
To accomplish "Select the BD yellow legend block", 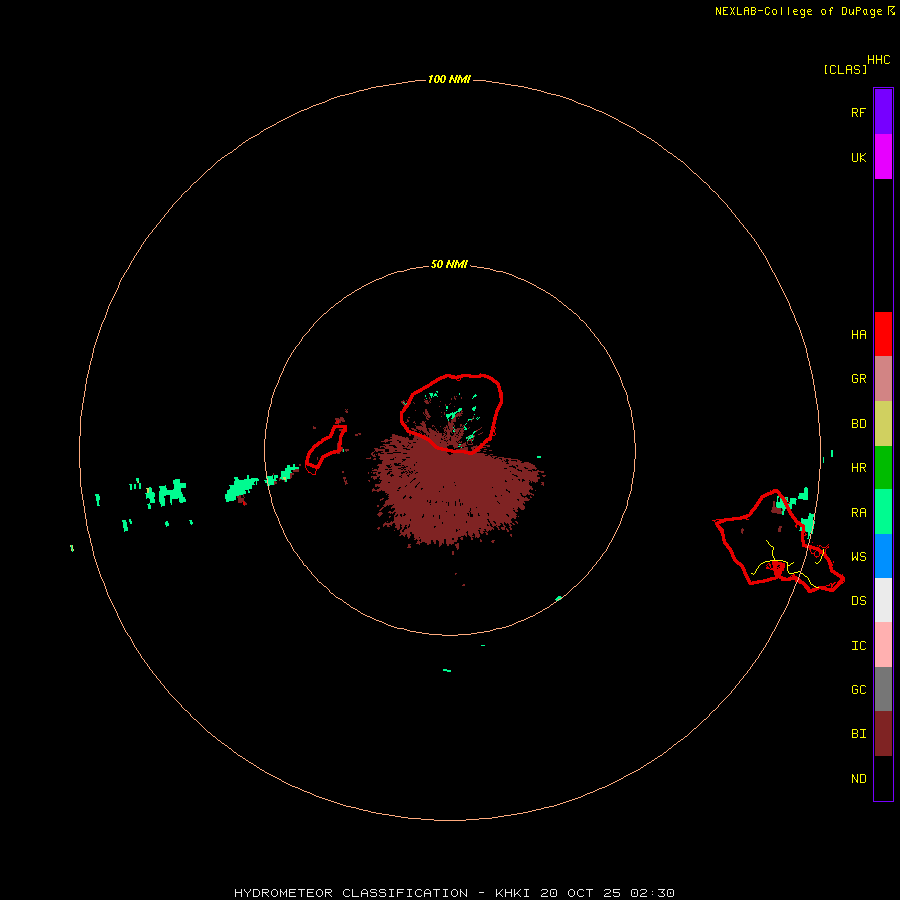I will tap(883, 424).
